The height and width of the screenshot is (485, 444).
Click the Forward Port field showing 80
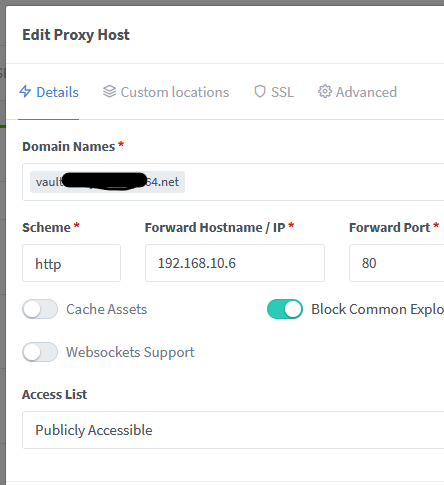point(397,263)
